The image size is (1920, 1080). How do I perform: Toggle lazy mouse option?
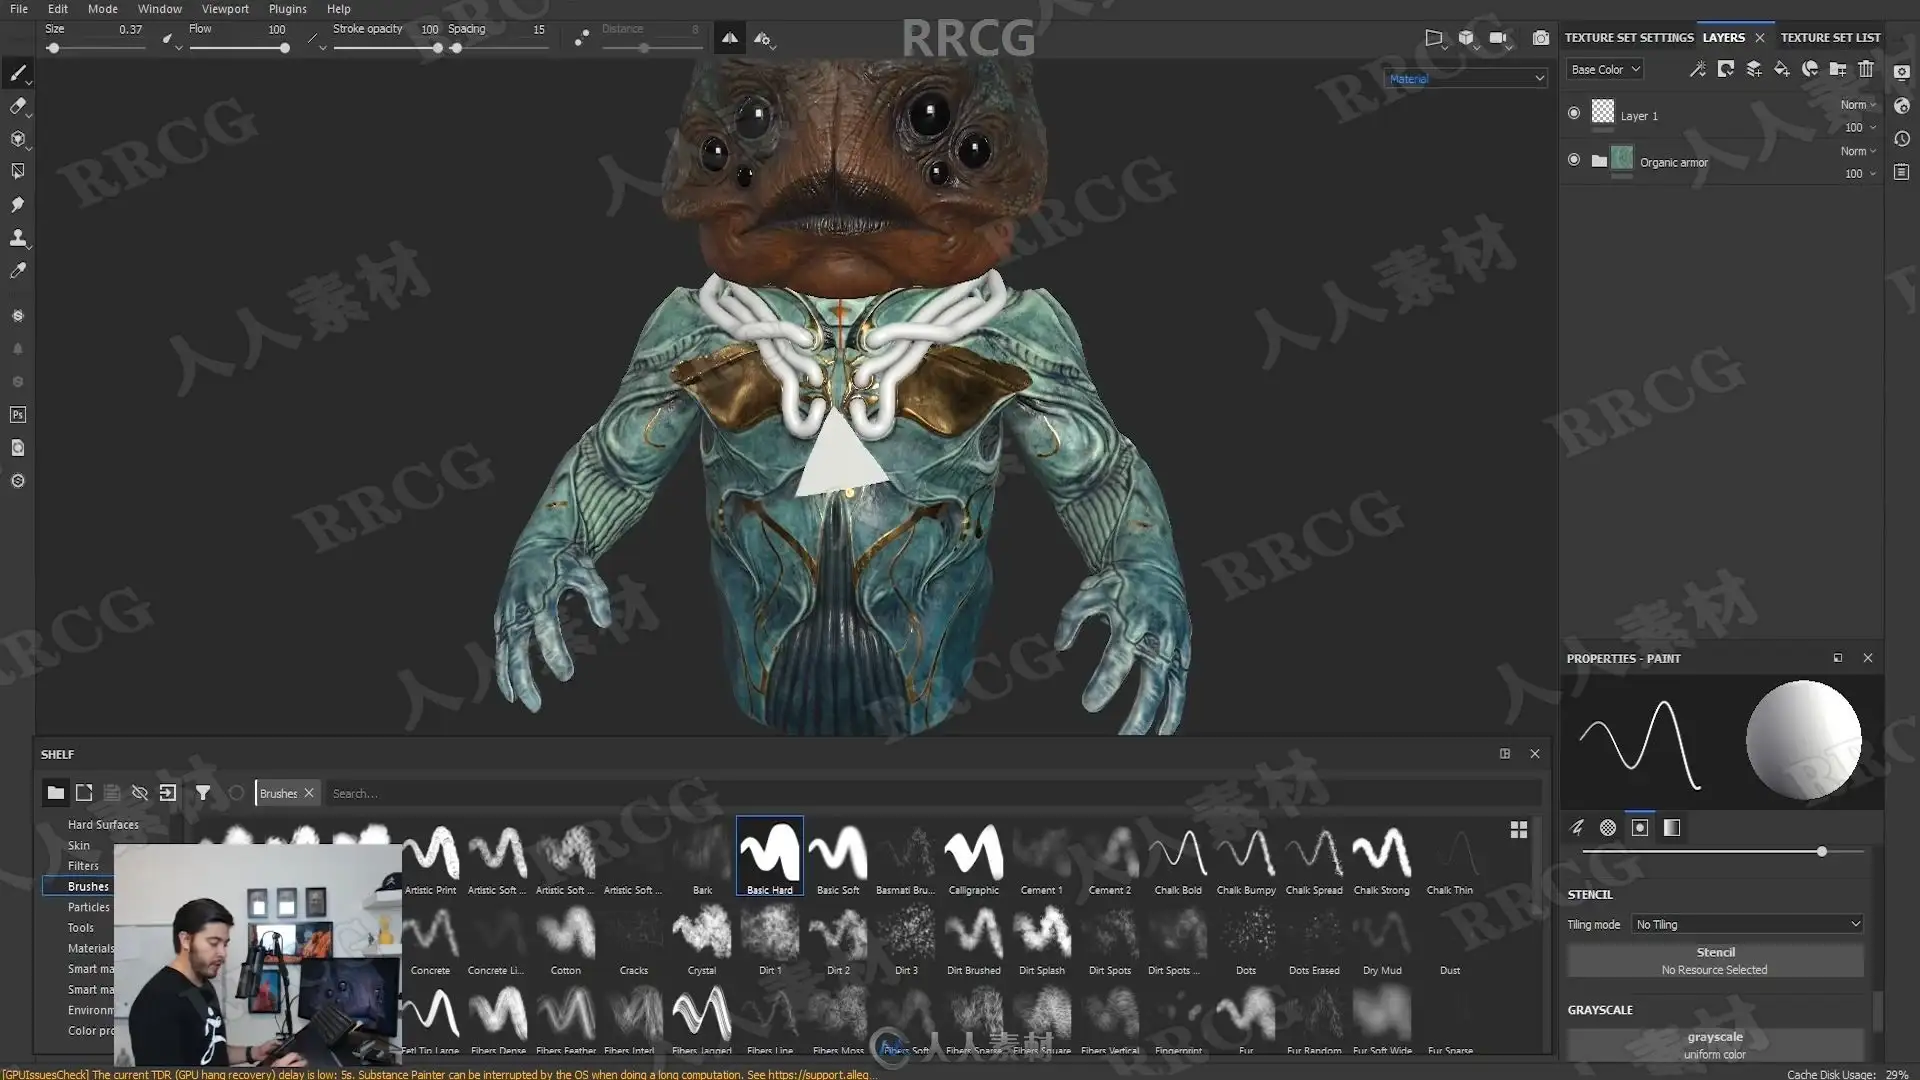coord(582,38)
